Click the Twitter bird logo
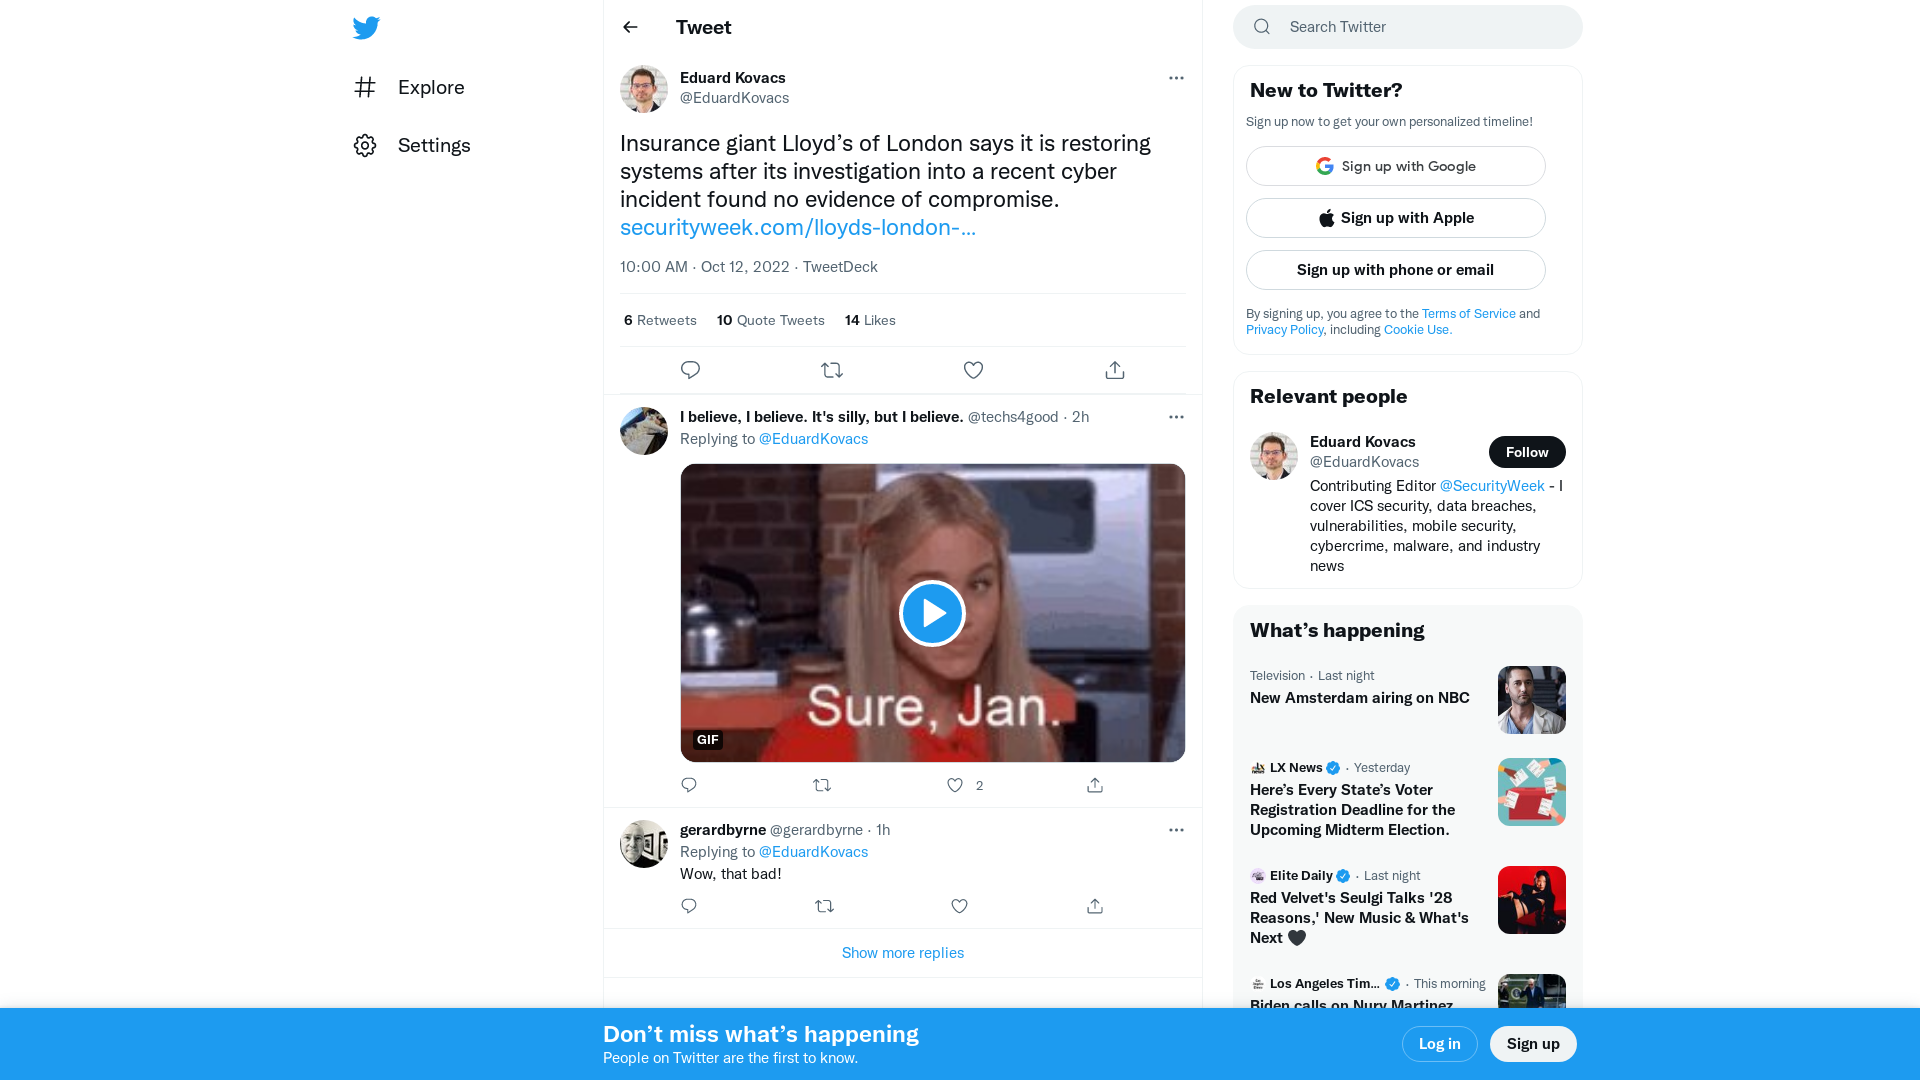Screen dimensions: 1920x1080 tap(366, 28)
